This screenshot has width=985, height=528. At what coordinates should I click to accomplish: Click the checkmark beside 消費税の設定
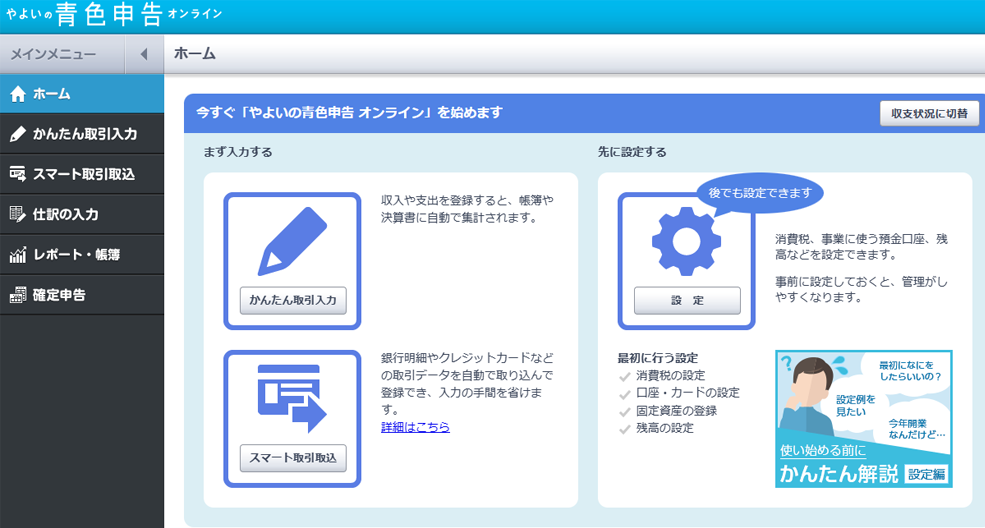click(624, 377)
